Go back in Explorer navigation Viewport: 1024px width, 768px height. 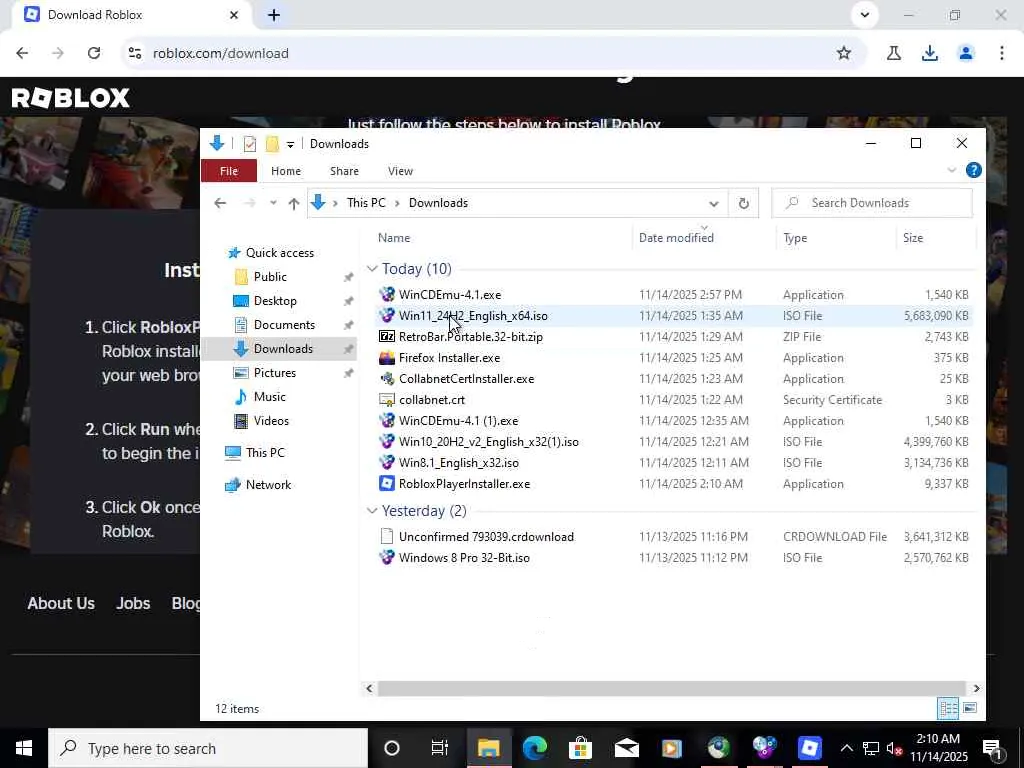coord(220,203)
